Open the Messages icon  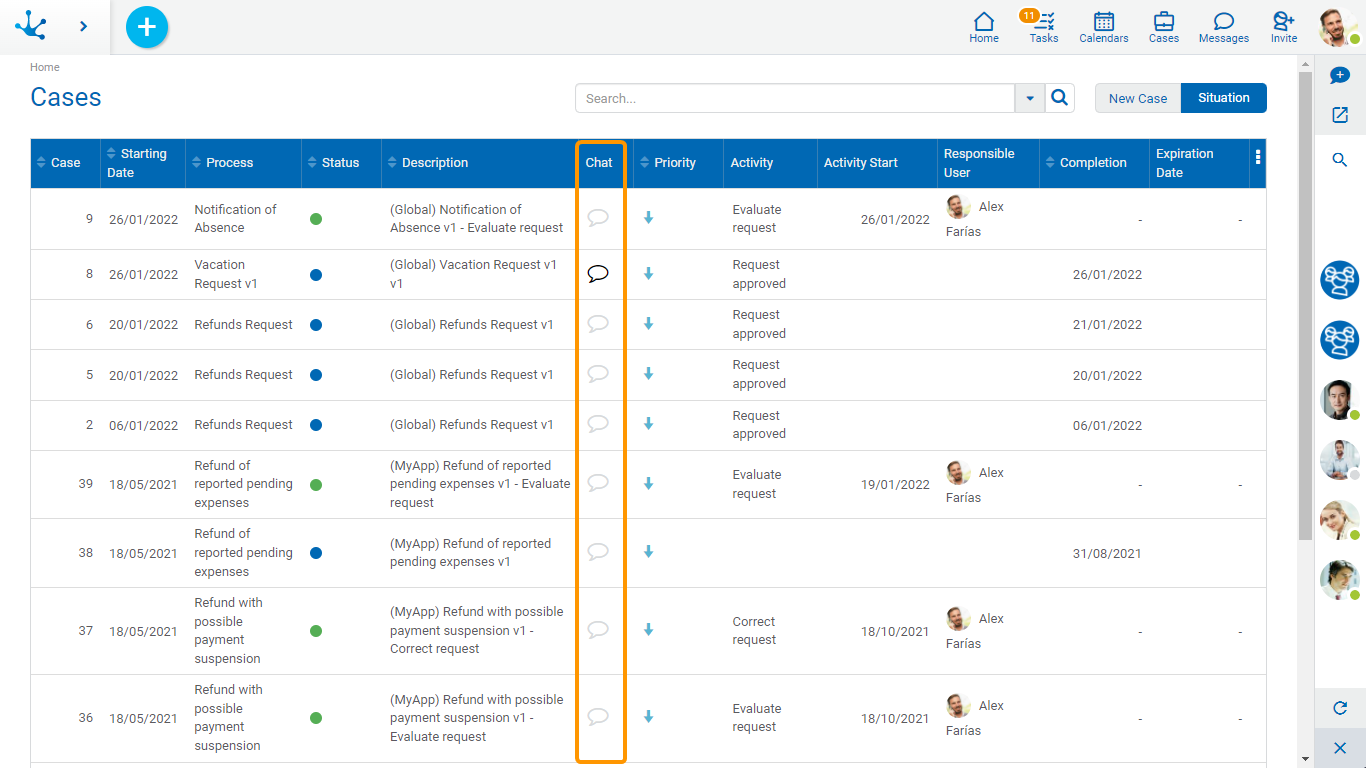tap(1224, 27)
